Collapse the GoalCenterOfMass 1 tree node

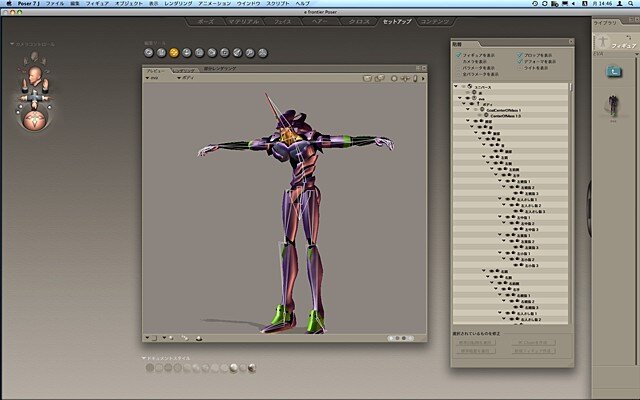pyautogui.click(x=468, y=110)
